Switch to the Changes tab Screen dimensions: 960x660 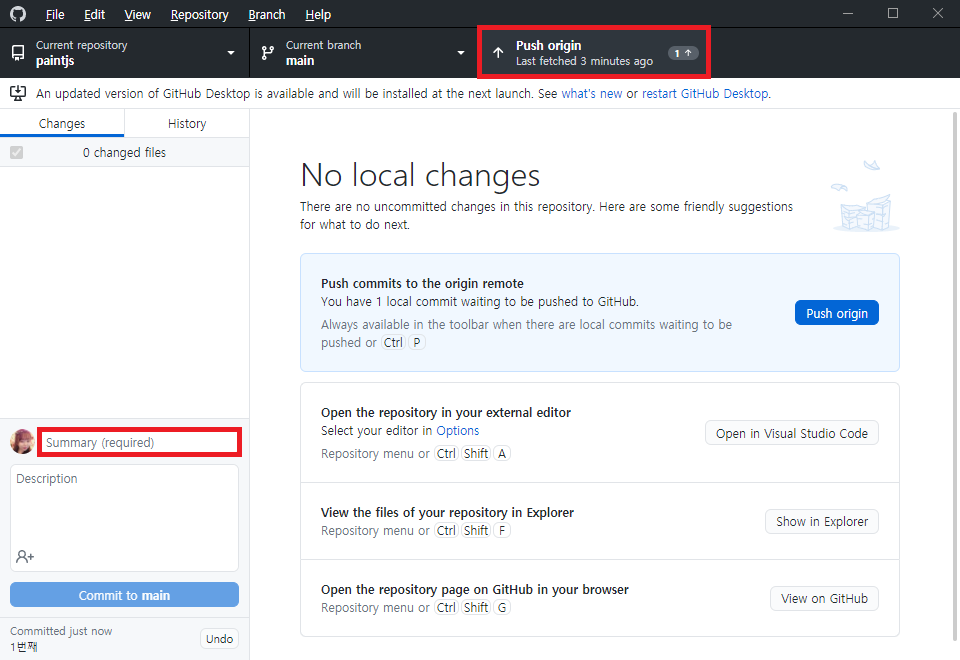(x=62, y=123)
